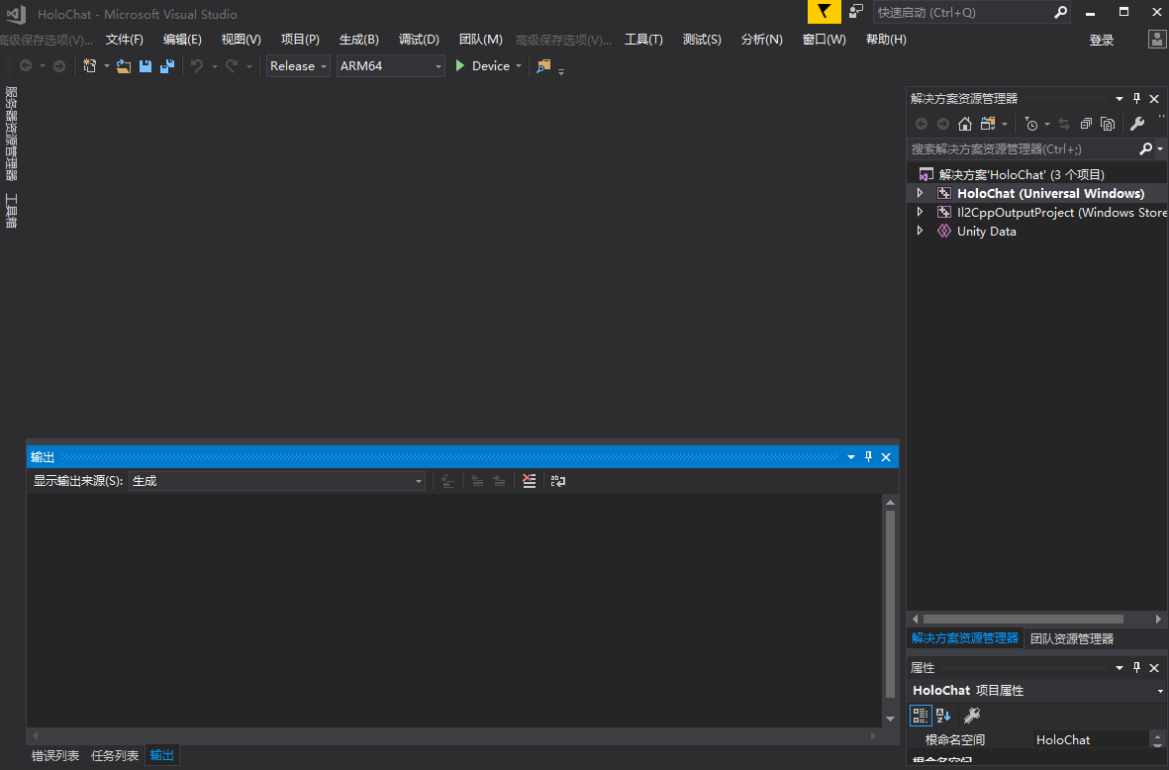Open Properties wrench in Solution Explorer toolbar
The width and height of the screenshot is (1169, 770).
click(1137, 124)
